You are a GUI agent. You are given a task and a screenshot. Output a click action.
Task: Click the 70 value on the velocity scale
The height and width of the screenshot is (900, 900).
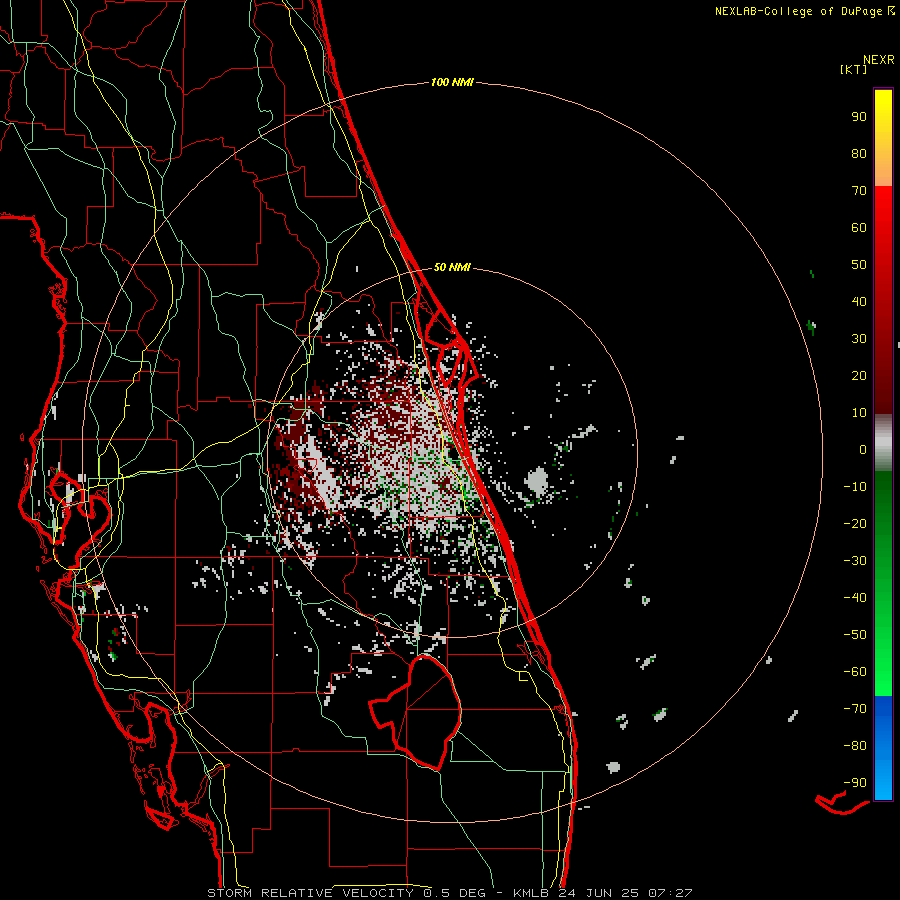coord(859,191)
